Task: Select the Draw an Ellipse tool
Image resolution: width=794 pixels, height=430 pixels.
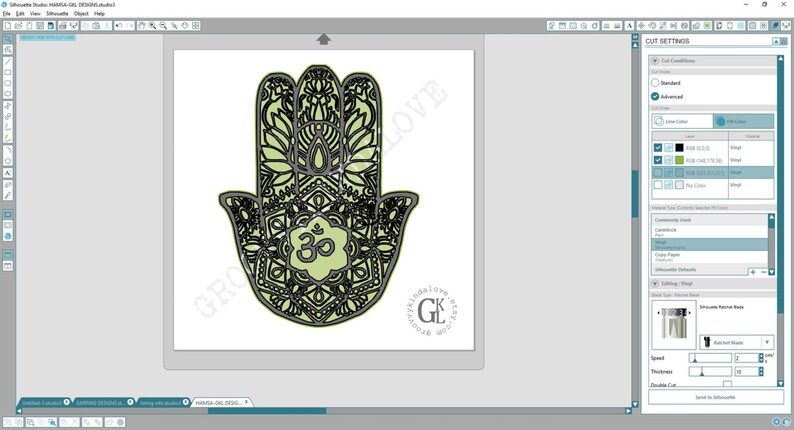Action: tap(8, 94)
